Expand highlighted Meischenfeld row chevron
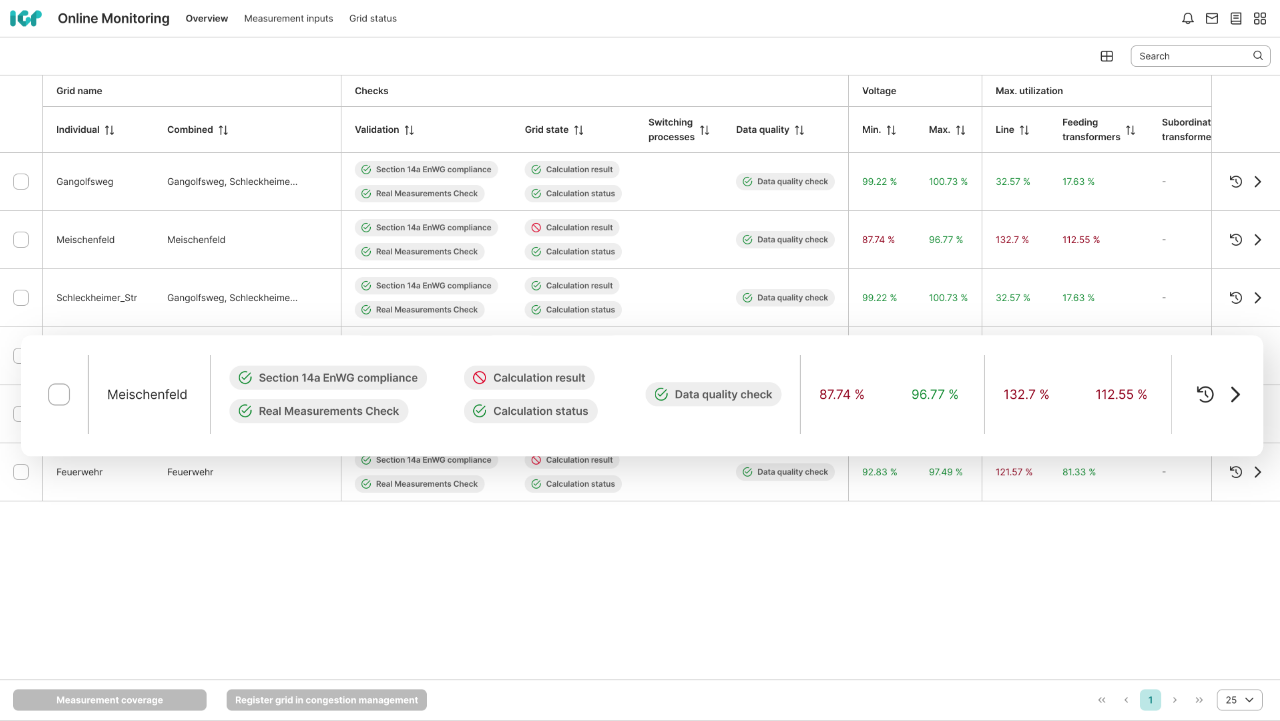Screen dimensions: 1280x721 click(x=1235, y=395)
